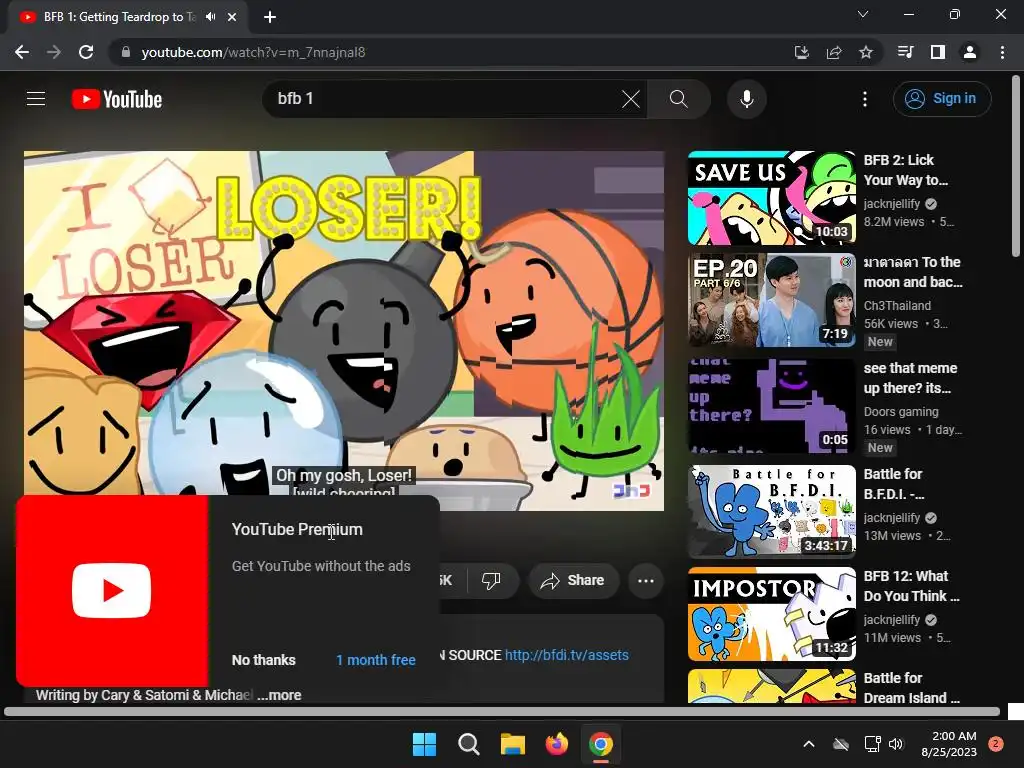Open YouTube settings three-dot menu

(865, 99)
